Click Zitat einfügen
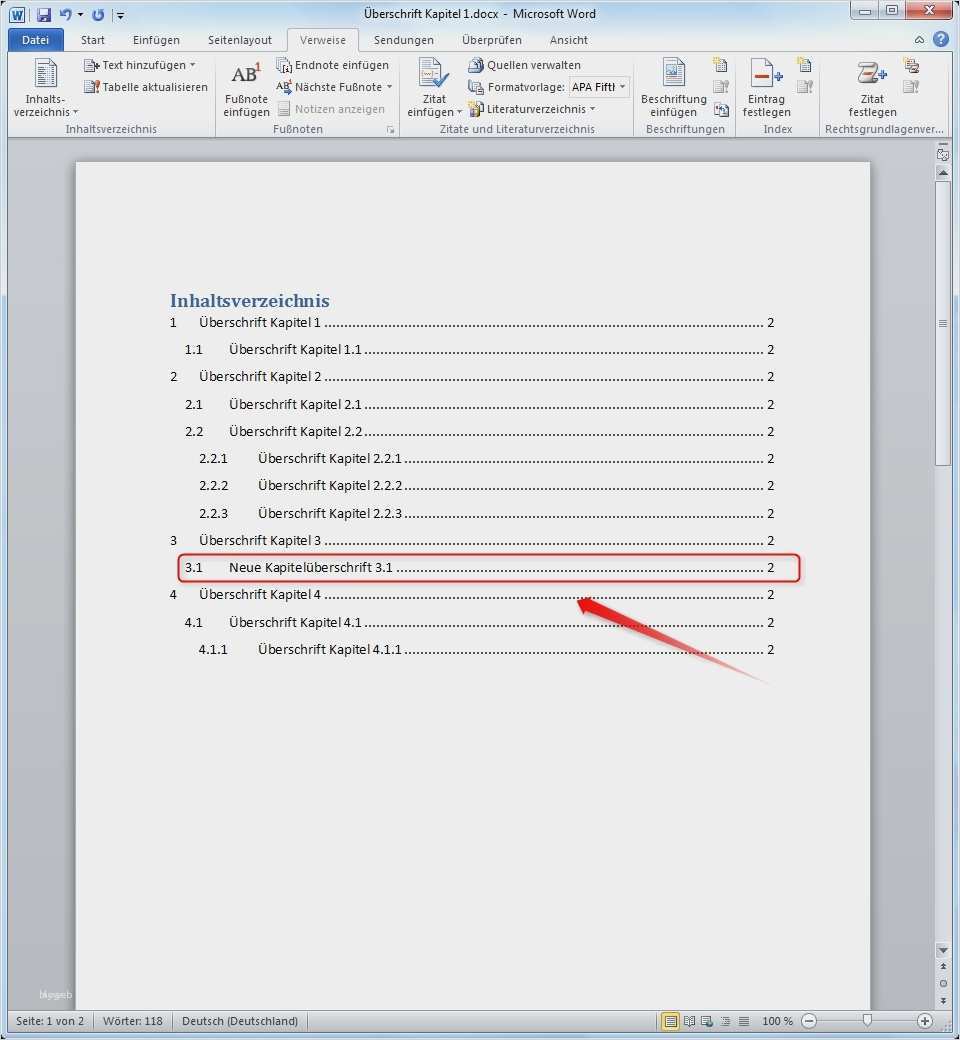Viewport: 960px width, 1040px height. 433,87
